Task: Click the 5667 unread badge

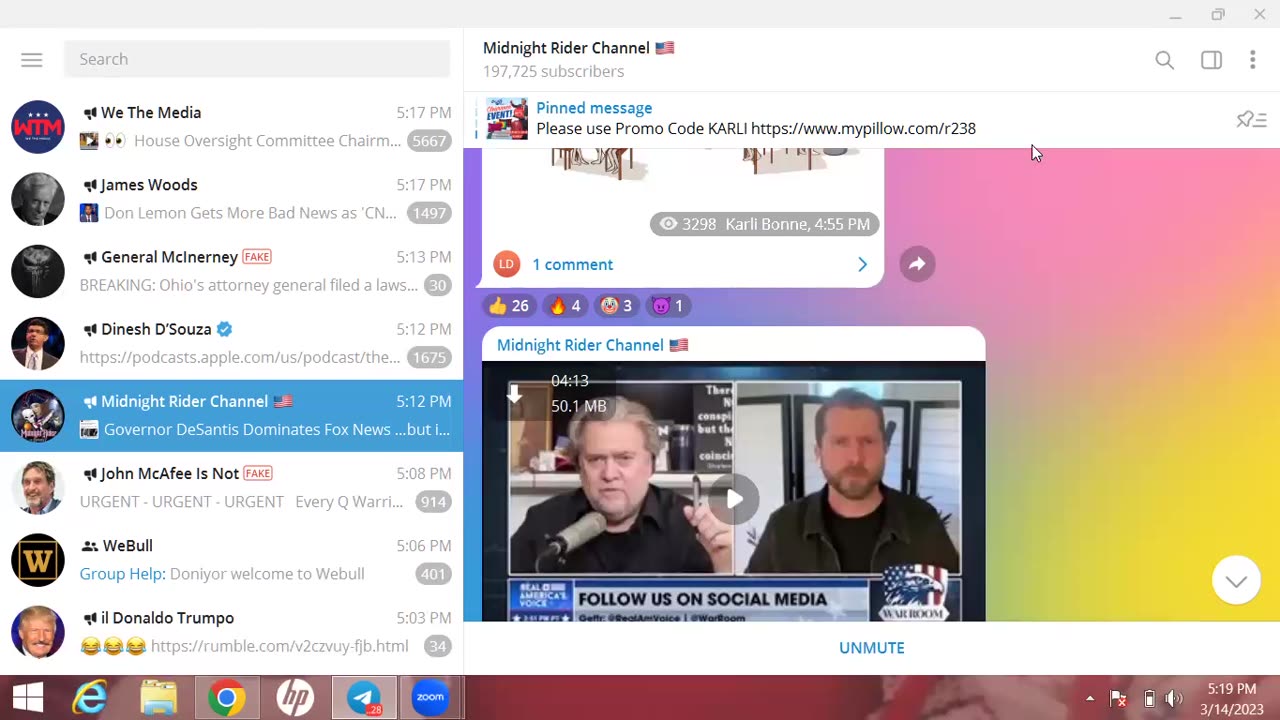Action: pyautogui.click(x=429, y=141)
